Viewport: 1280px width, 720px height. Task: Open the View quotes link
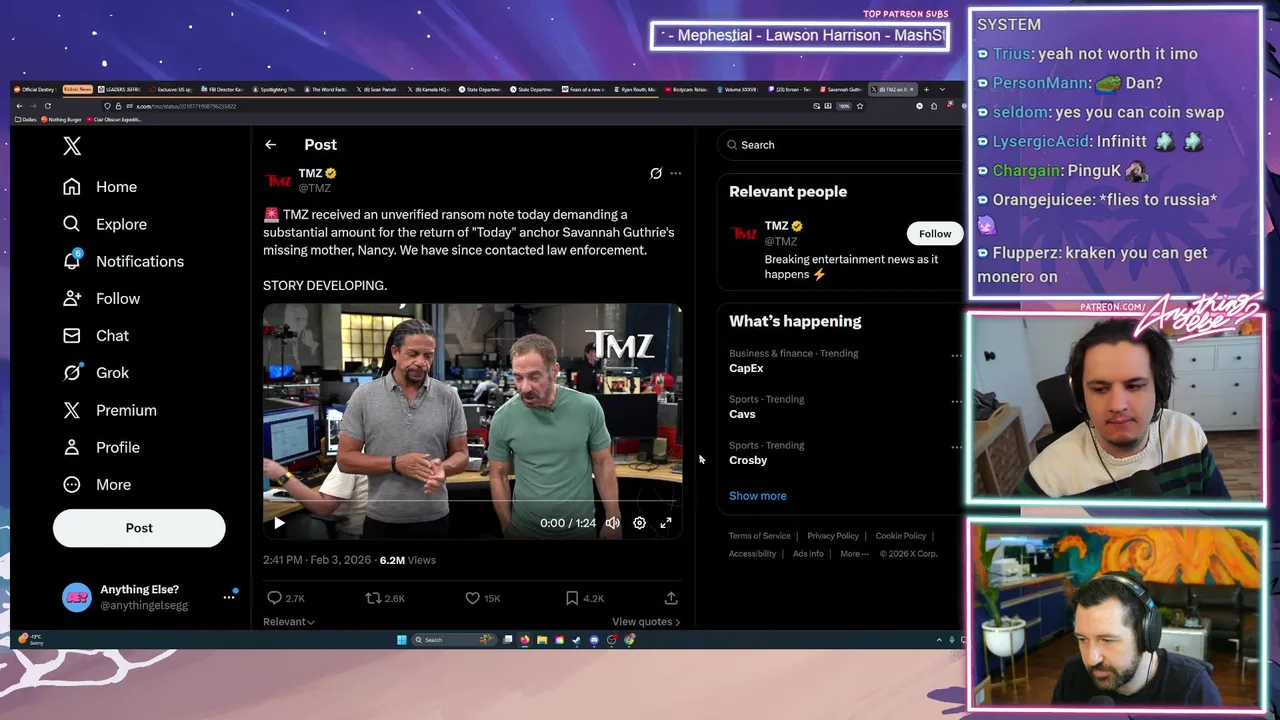646,622
